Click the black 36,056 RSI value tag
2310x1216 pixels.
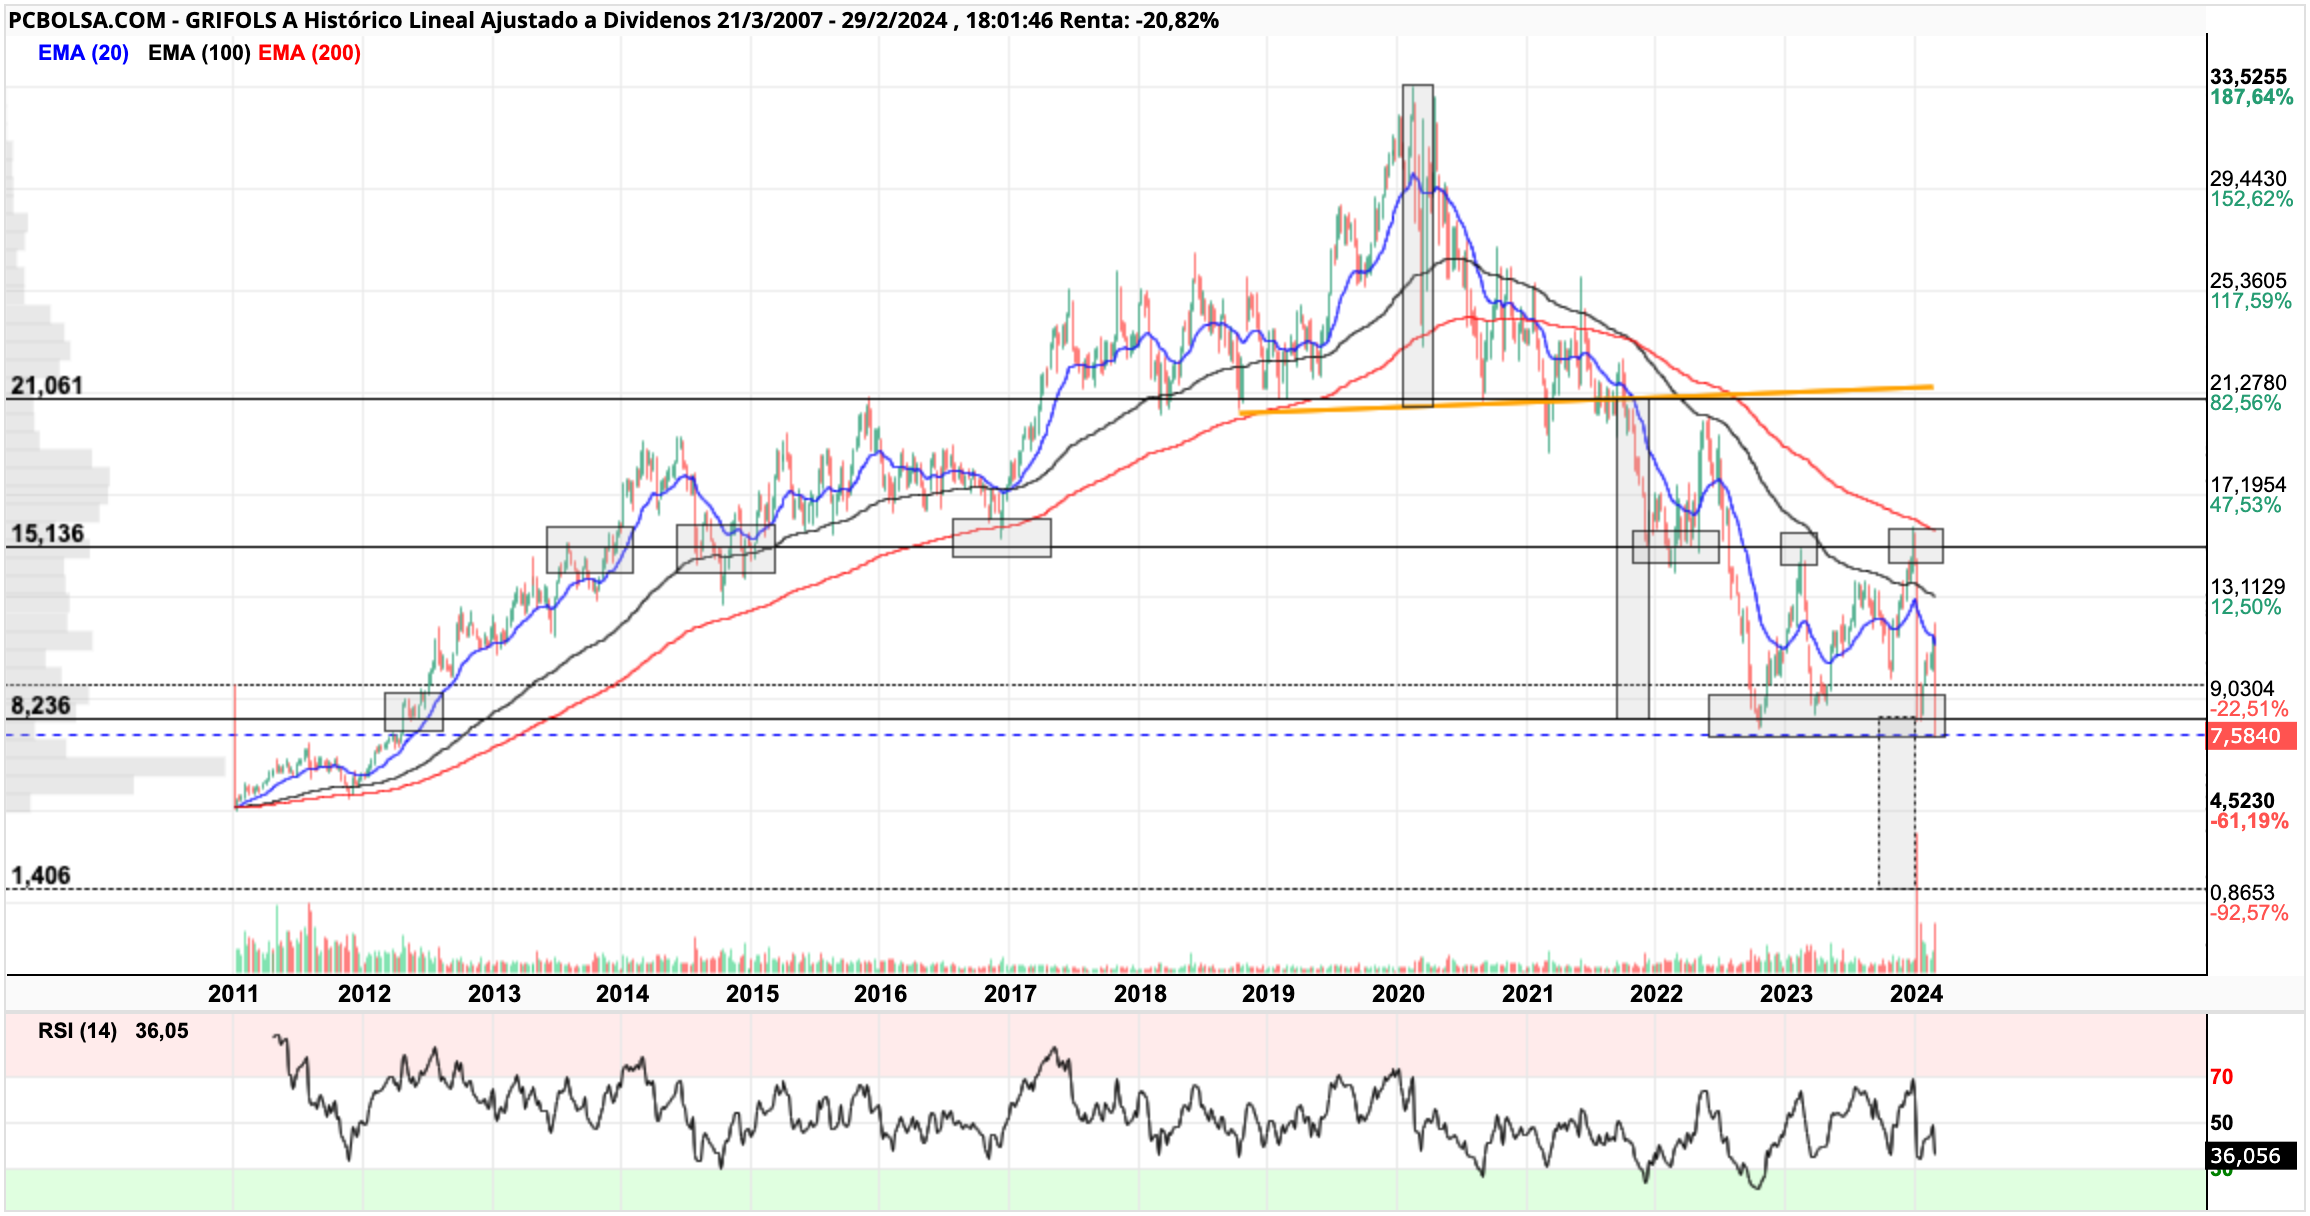pos(2251,1156)
